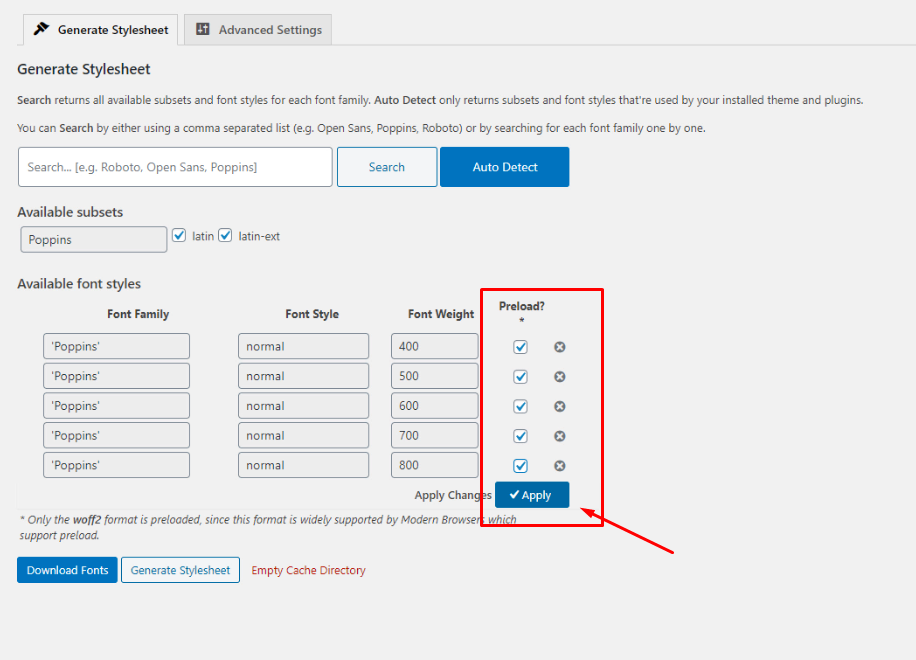Delete the Poppins 800 font style
The height and width of the screenshot is (660, 916).
[x=560, y=466]
